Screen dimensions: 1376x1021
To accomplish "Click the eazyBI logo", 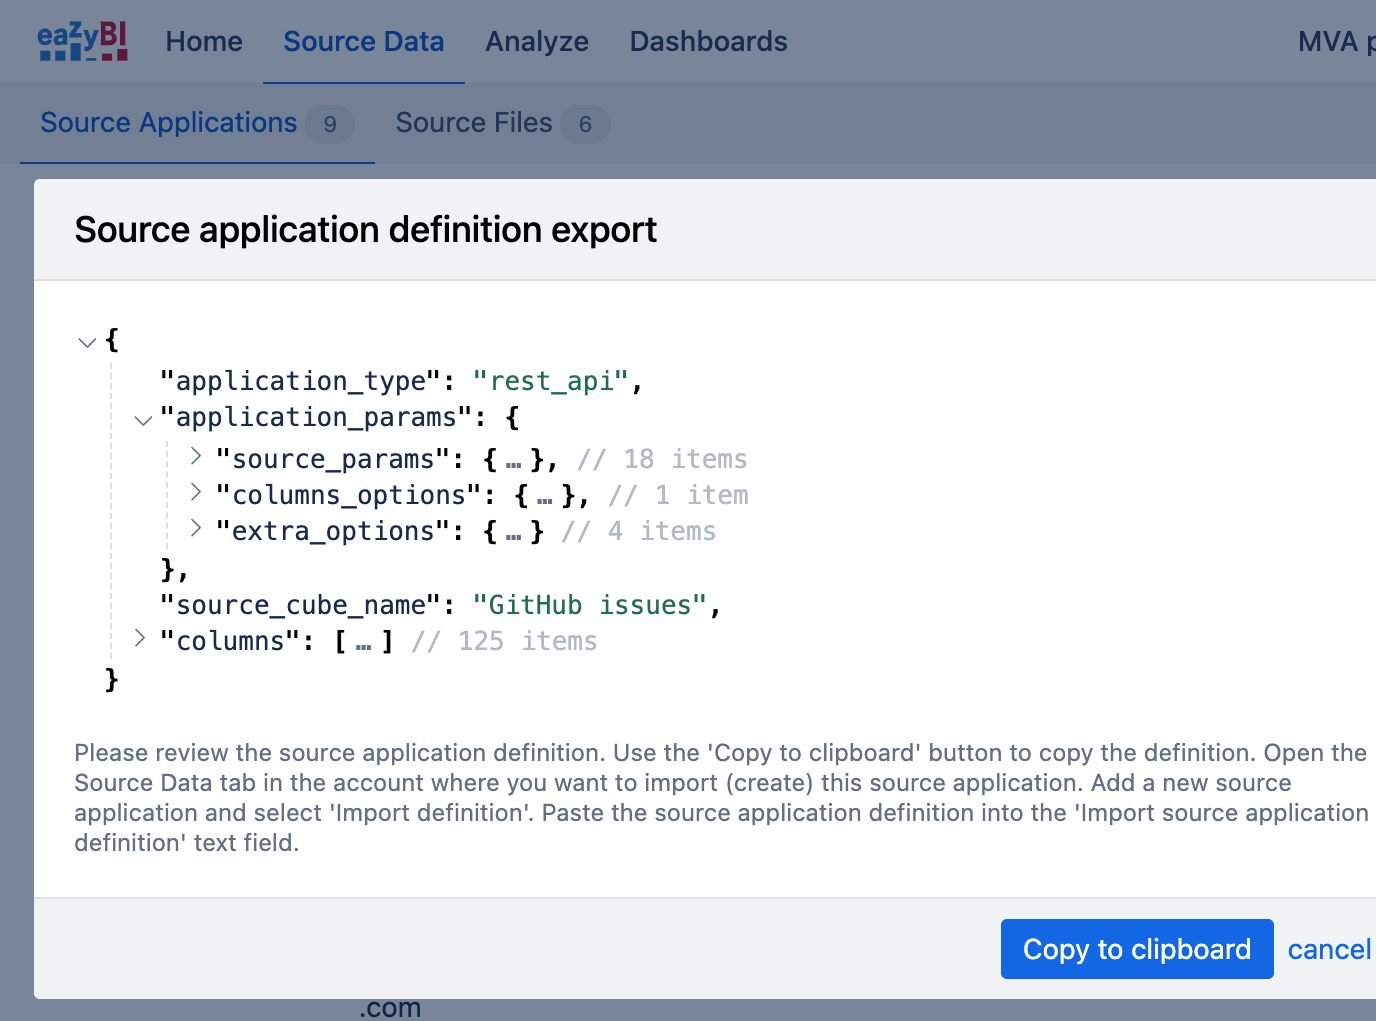I will [83, 41].
